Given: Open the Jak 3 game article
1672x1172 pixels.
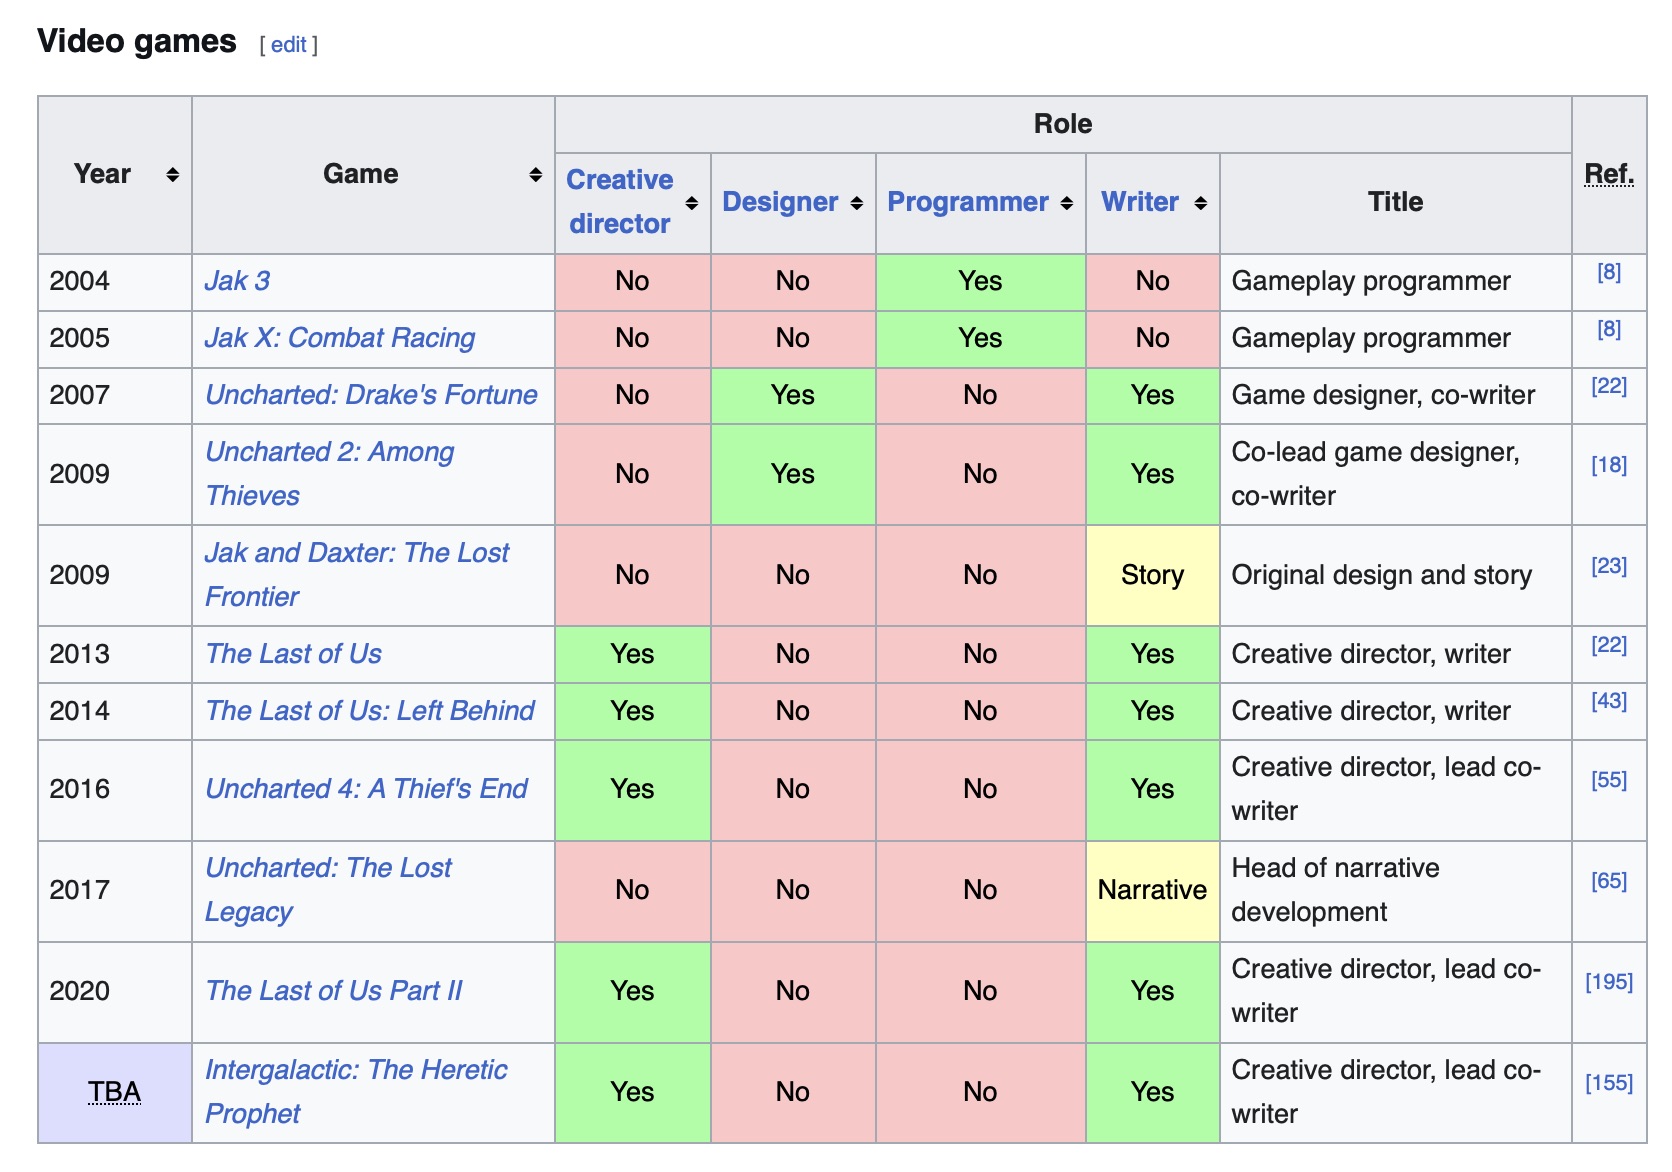Looking at the screenshot, I should 237,281.
